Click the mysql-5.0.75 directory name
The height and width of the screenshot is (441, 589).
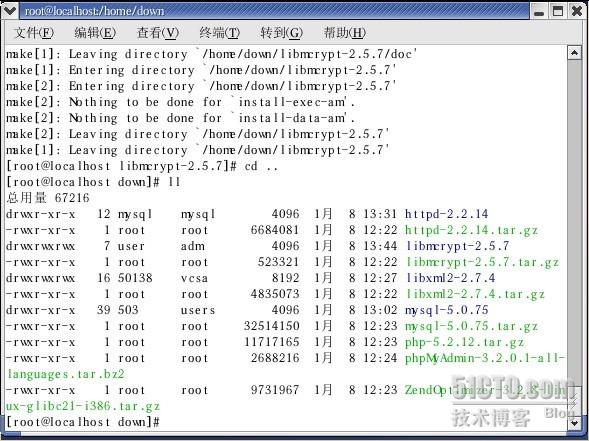[446, 310]
